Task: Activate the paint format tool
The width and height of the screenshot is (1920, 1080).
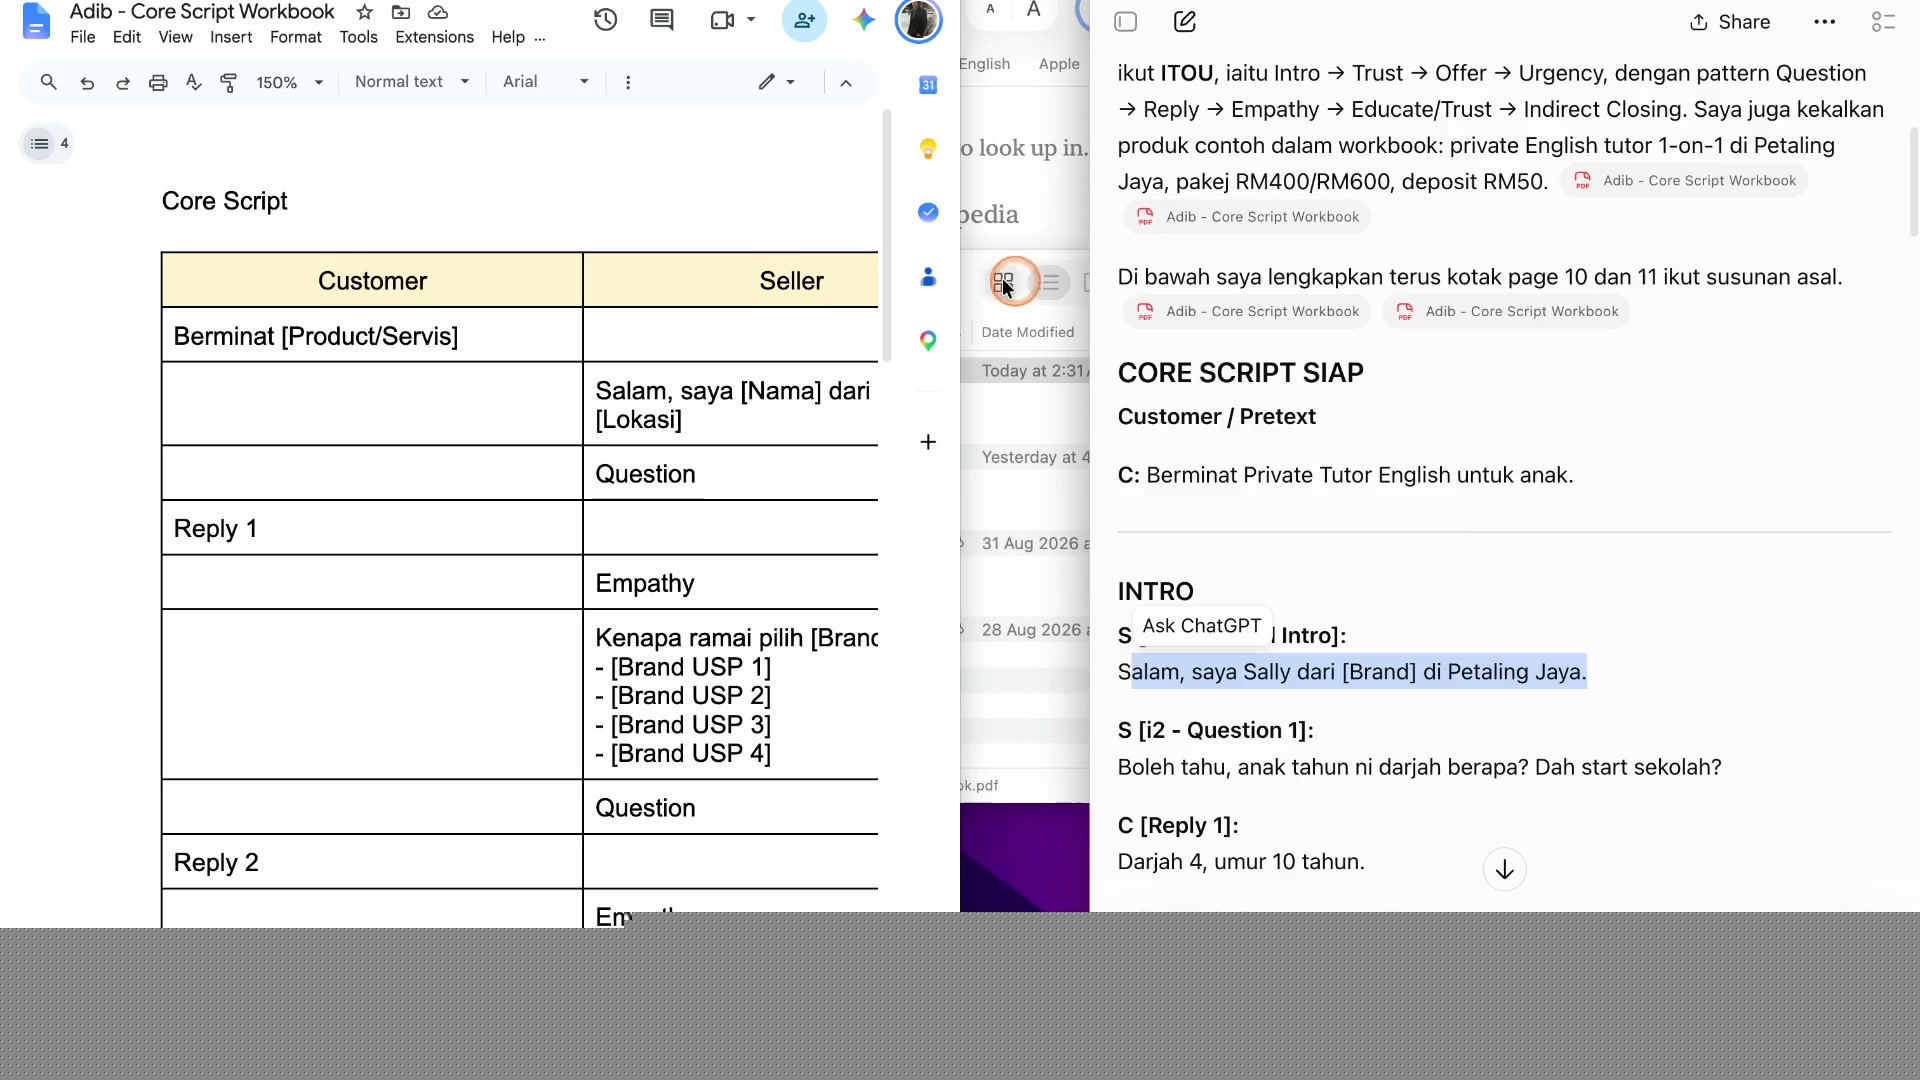Action: [x=229, y=82]
